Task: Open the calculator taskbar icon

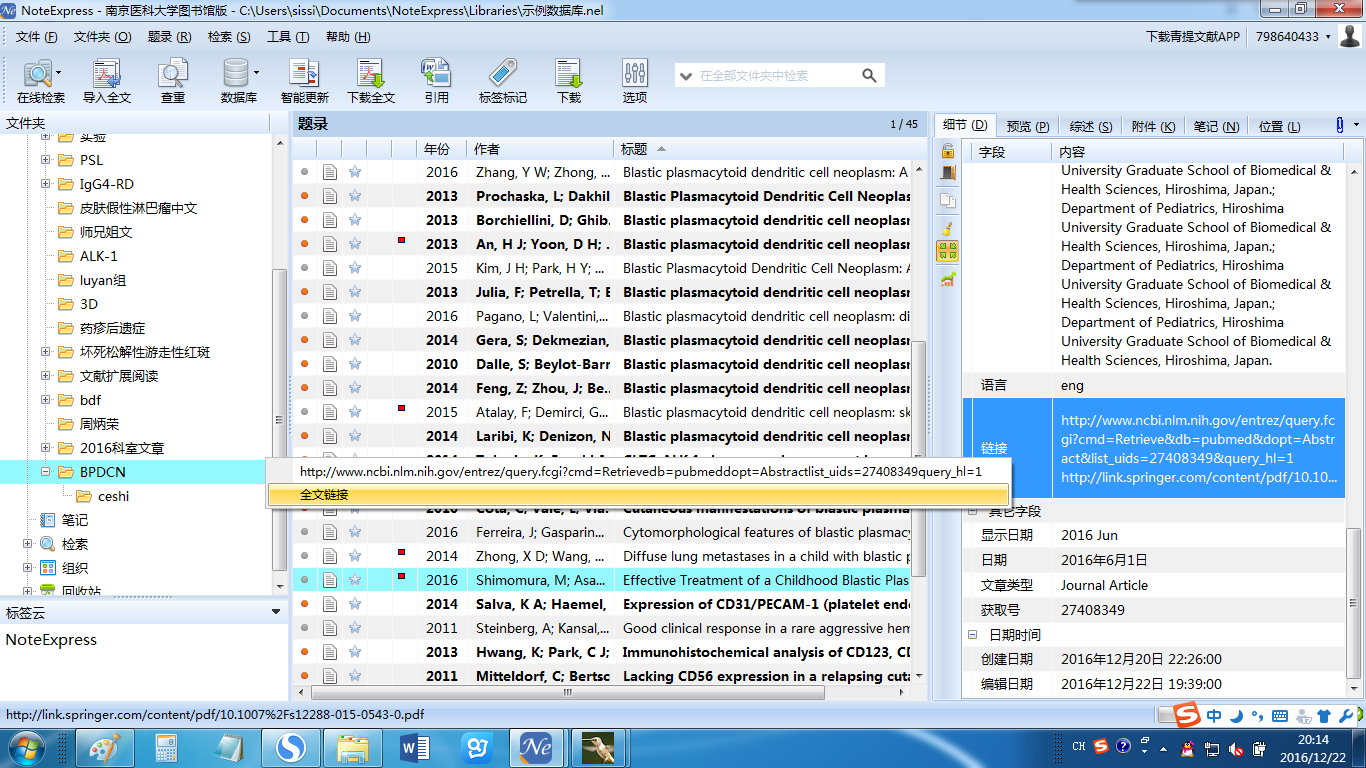Action: click(166, 747)
